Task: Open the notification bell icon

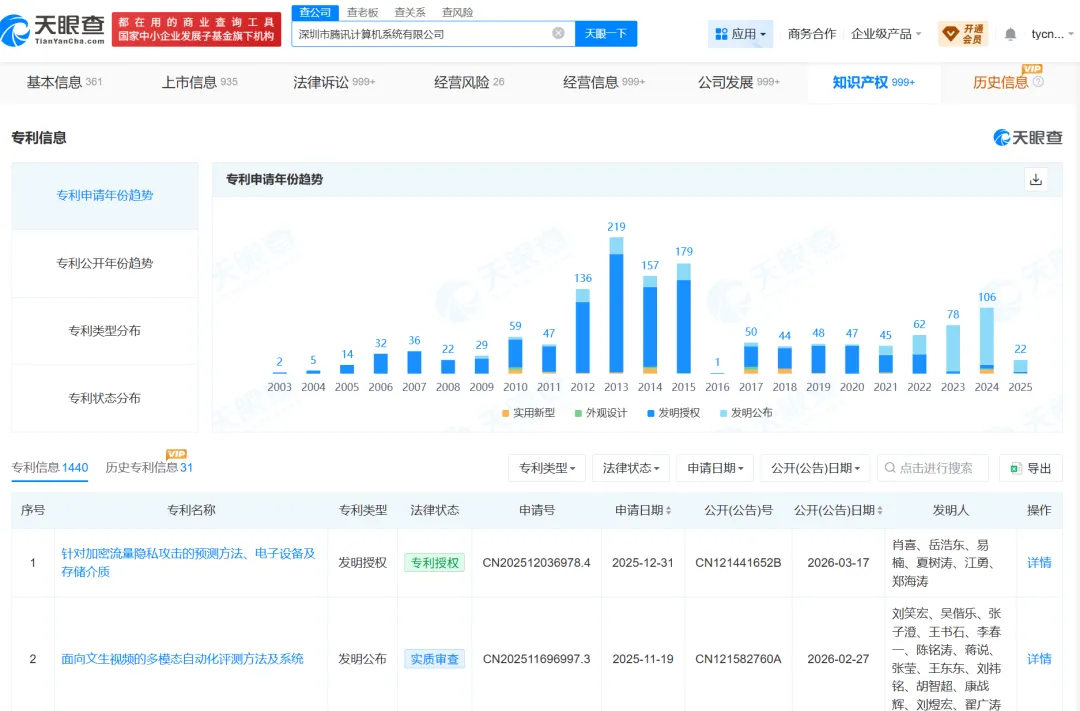Action: tap(1010, 34)
